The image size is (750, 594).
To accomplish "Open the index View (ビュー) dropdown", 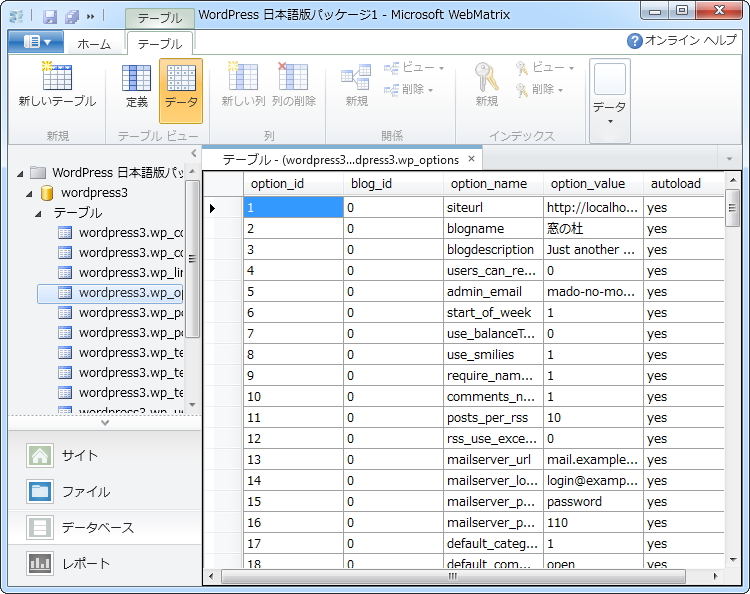I will tap(544, 68).
